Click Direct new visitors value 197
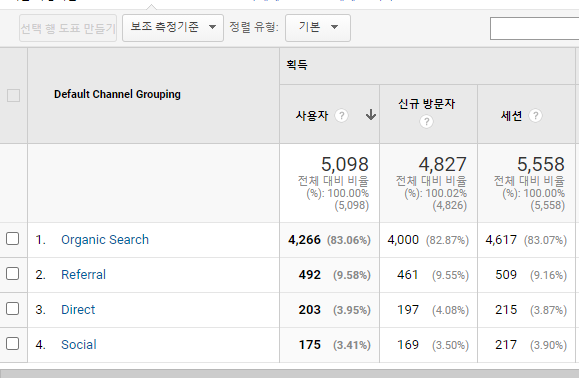This screenshot has width=579, height=384. pyautogui.click(x=408, y=309)
